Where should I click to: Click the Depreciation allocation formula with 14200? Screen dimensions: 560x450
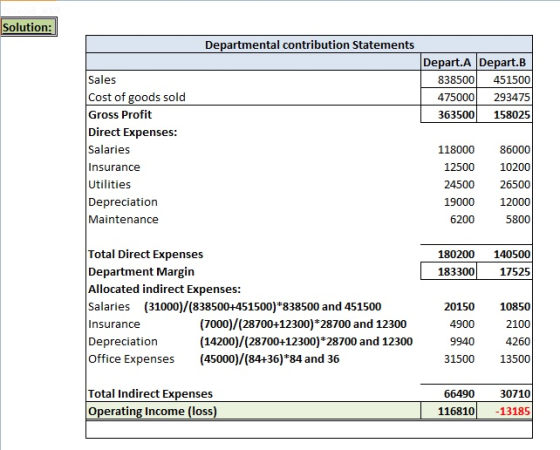coord(306,341)
